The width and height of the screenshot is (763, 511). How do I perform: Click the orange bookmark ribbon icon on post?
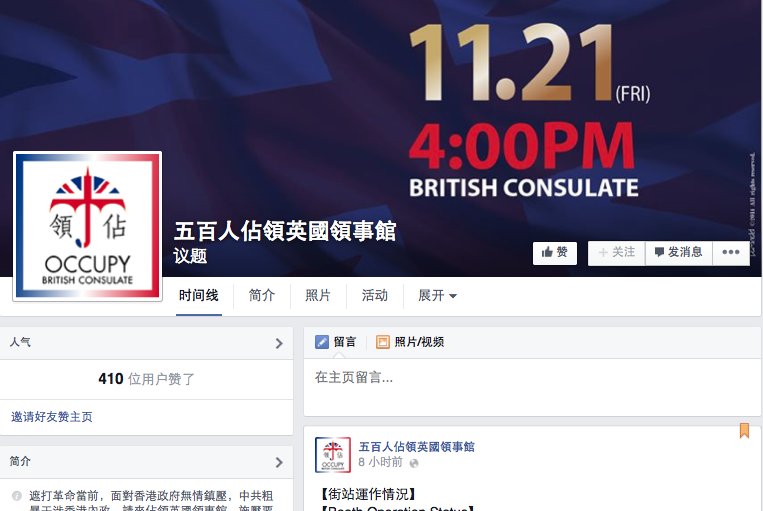click(x=744, y=431)
